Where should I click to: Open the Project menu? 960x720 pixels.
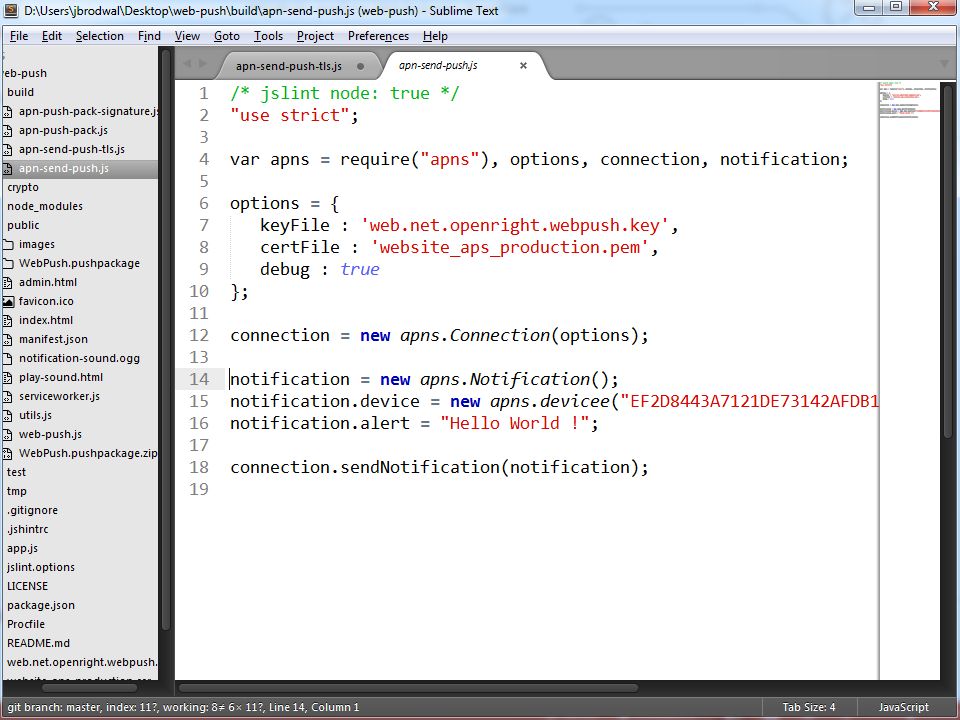[315, 36]
